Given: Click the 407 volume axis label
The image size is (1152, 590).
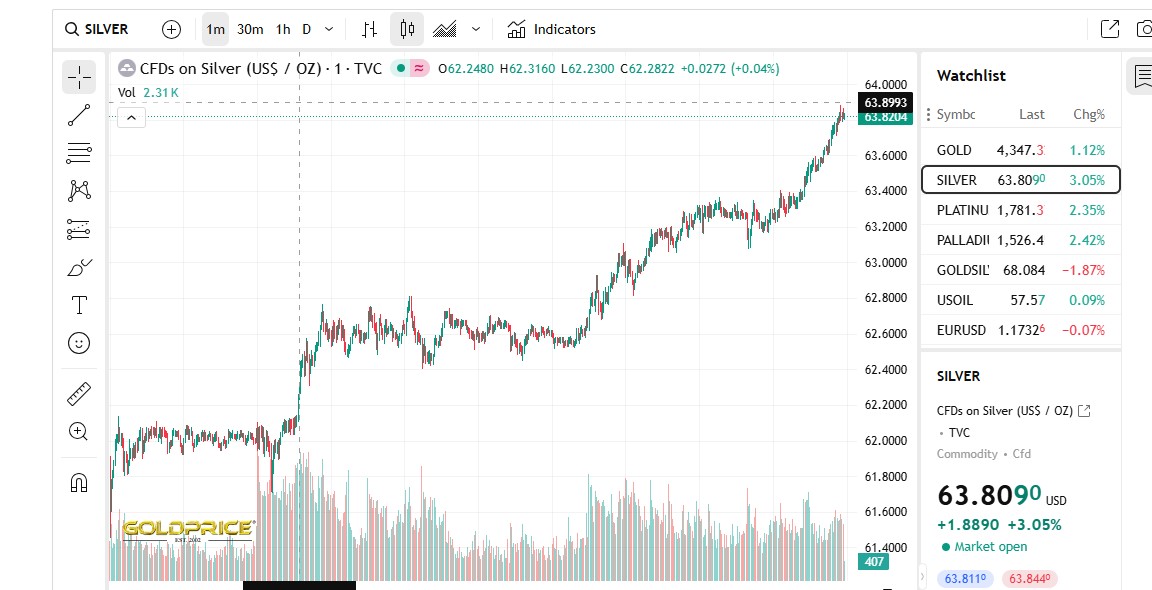Looking at the screenshot, I should (874, 561).
